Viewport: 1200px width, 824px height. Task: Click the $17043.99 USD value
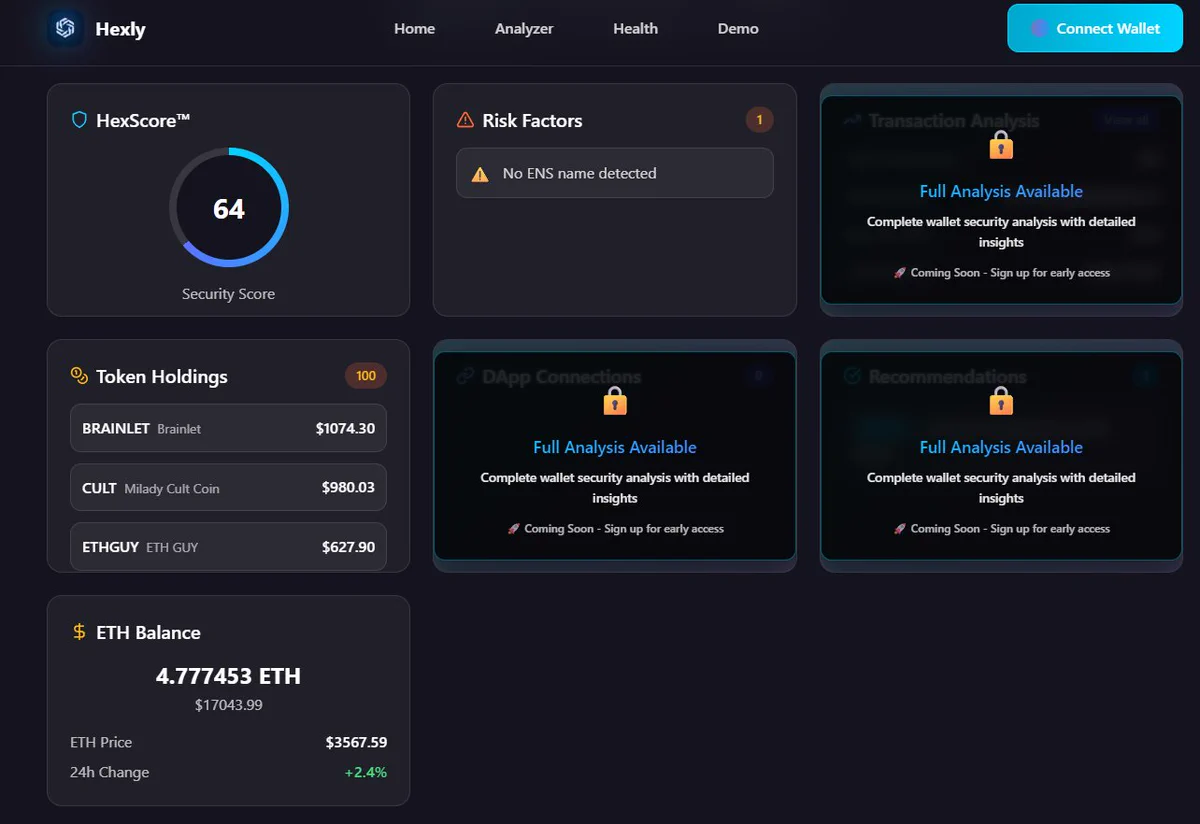coord(228,705)
